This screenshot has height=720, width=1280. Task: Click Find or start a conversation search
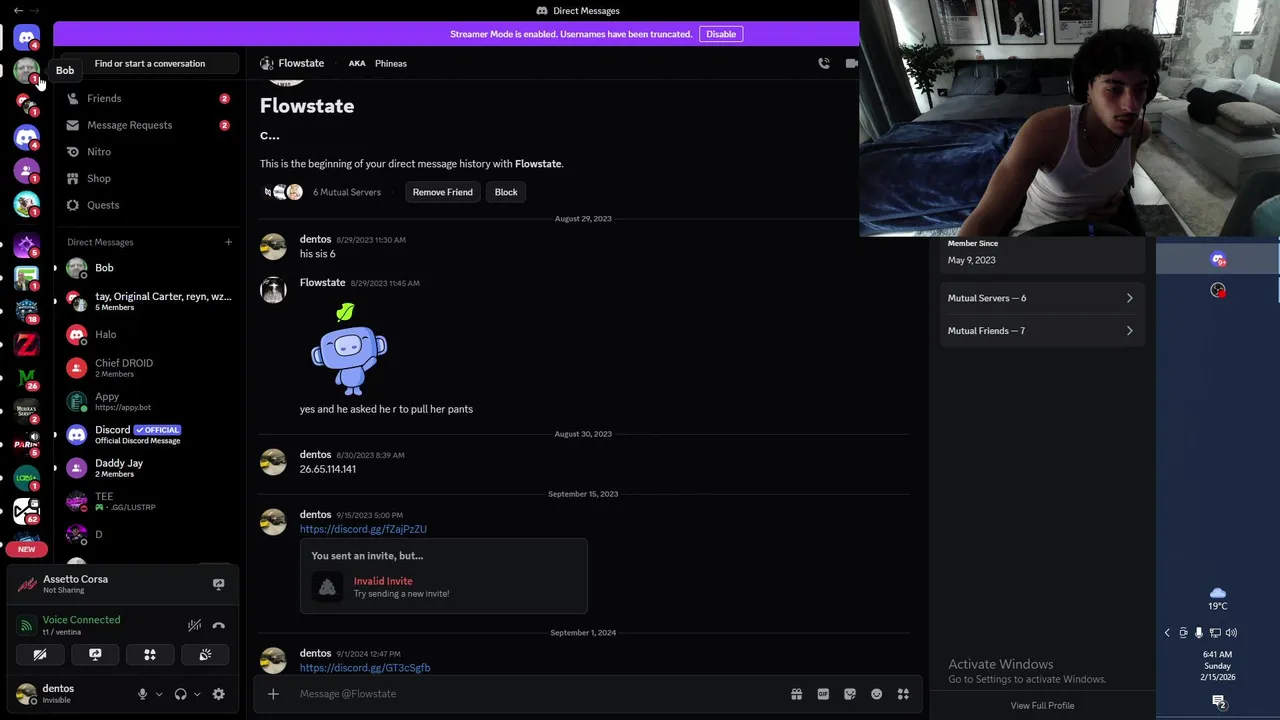pyautogui.click(x=150, y=63)
